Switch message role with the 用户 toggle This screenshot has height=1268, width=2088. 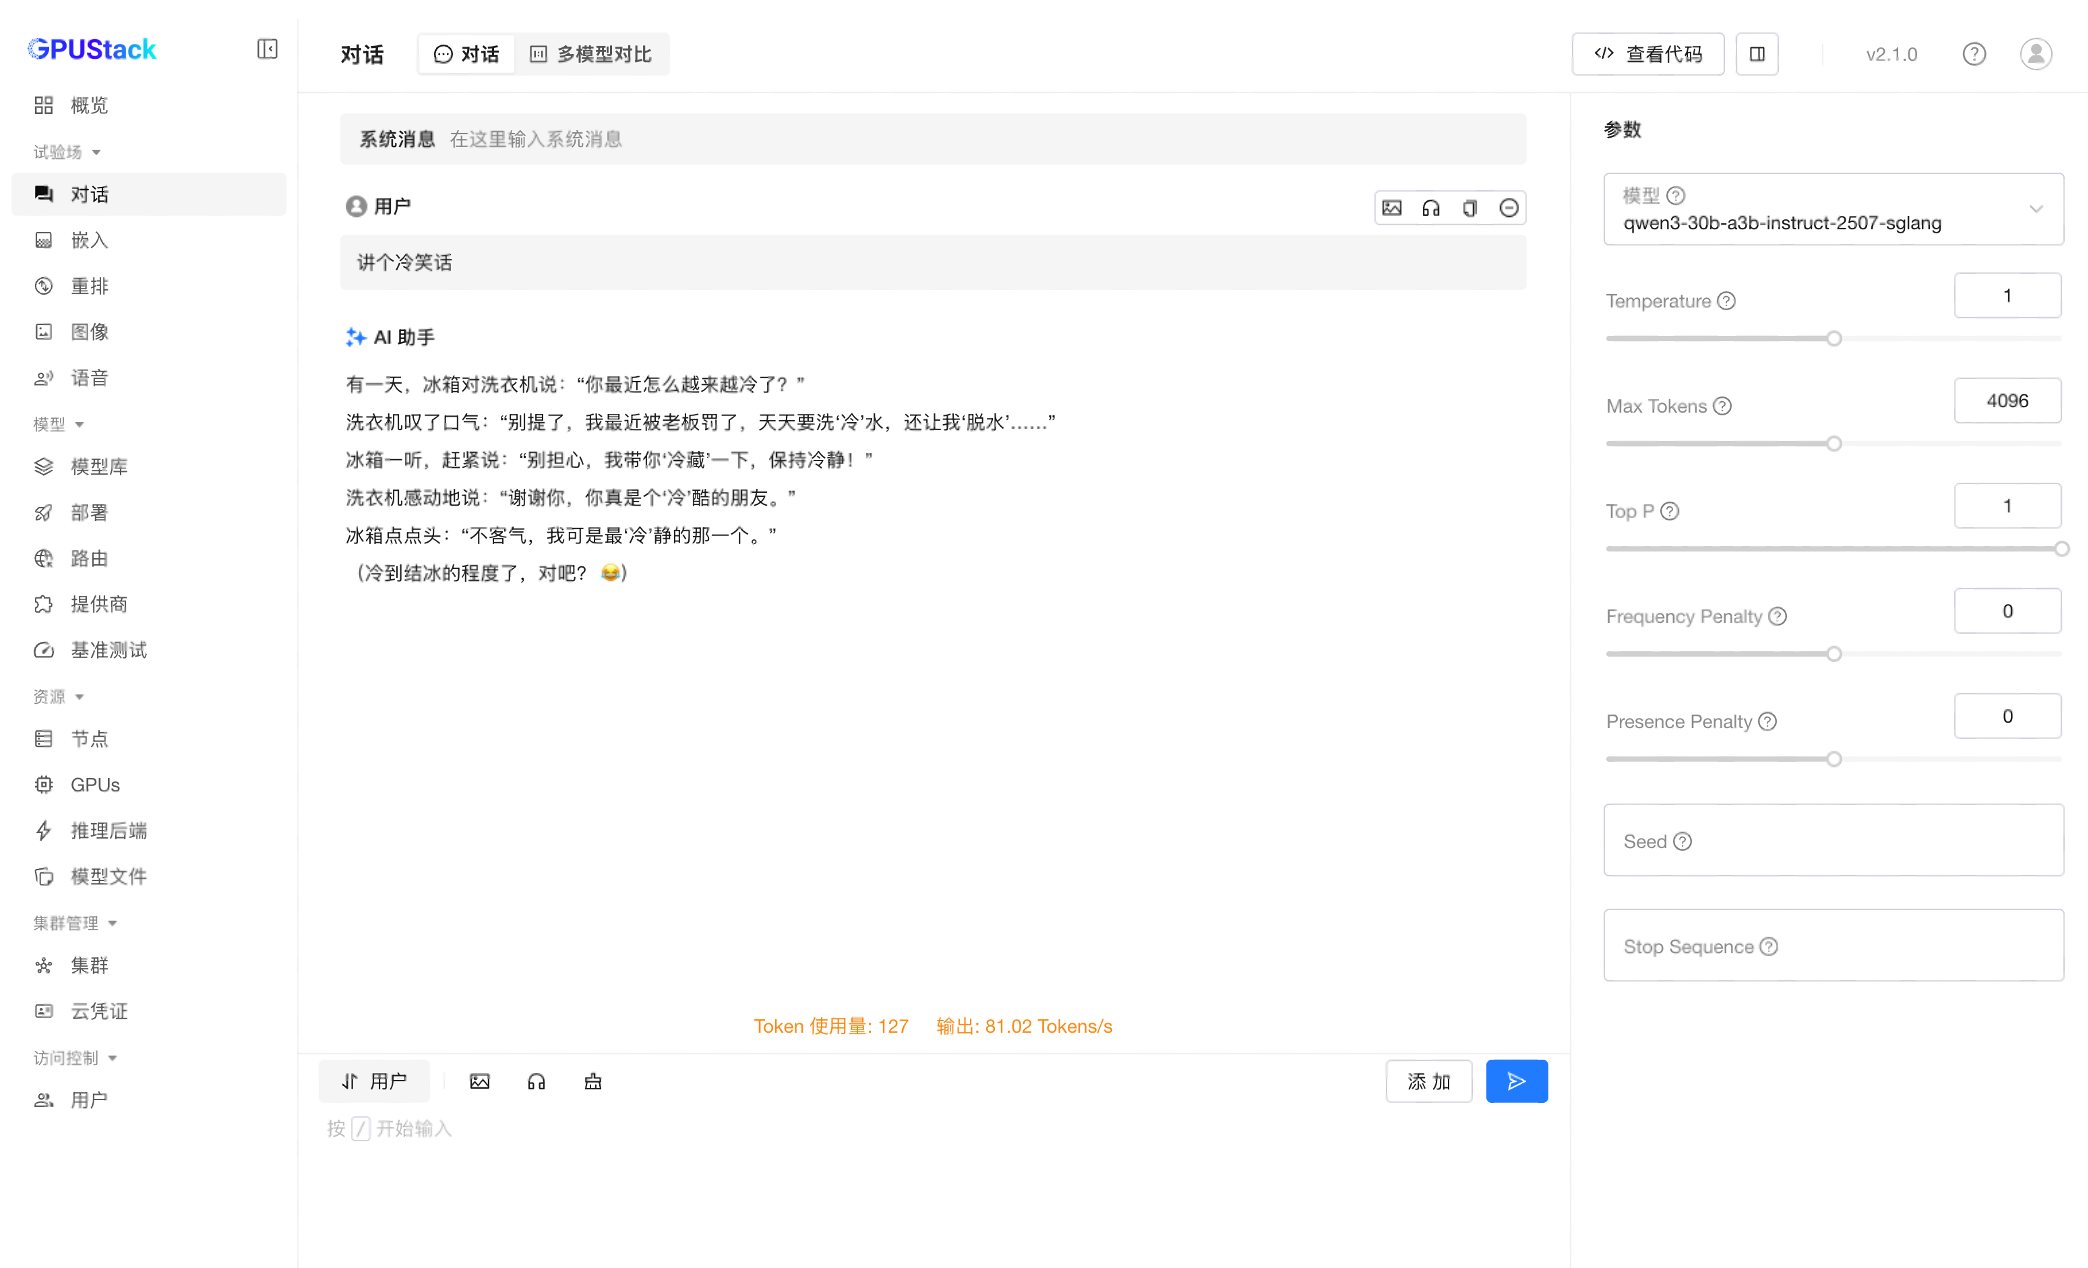[375, 1081]
